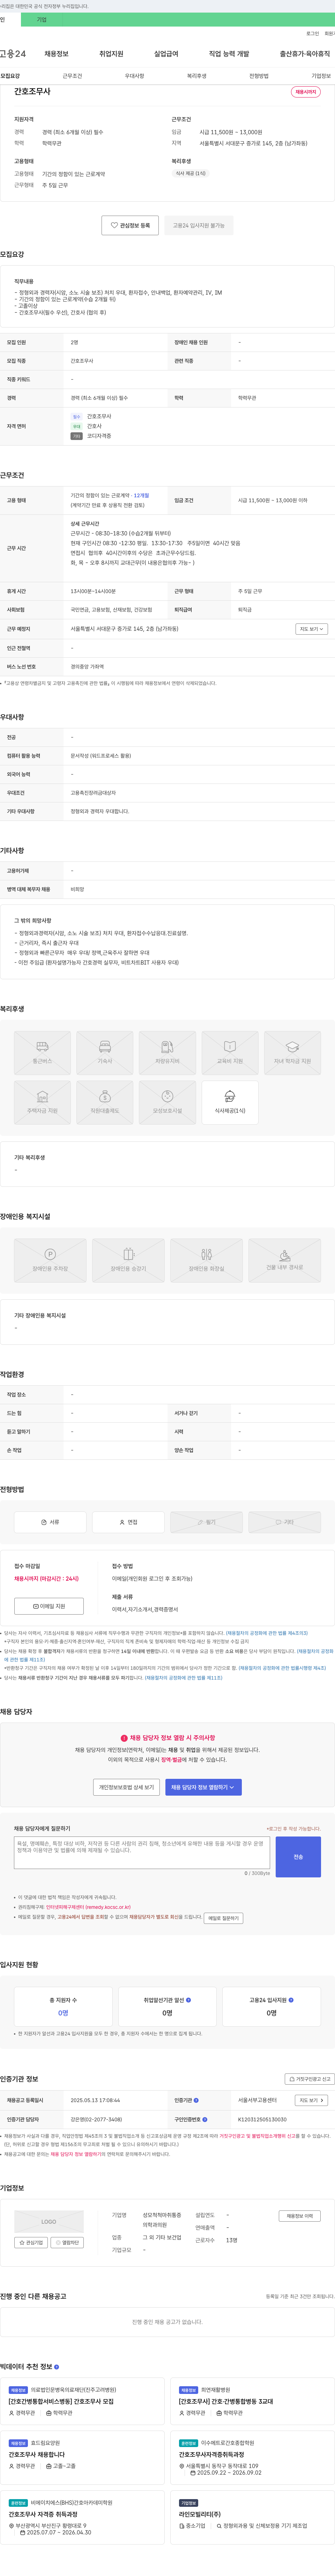Open the 12개월 contract period link
Viewport: 335px width, 2576px height.
tap(141, 495)
